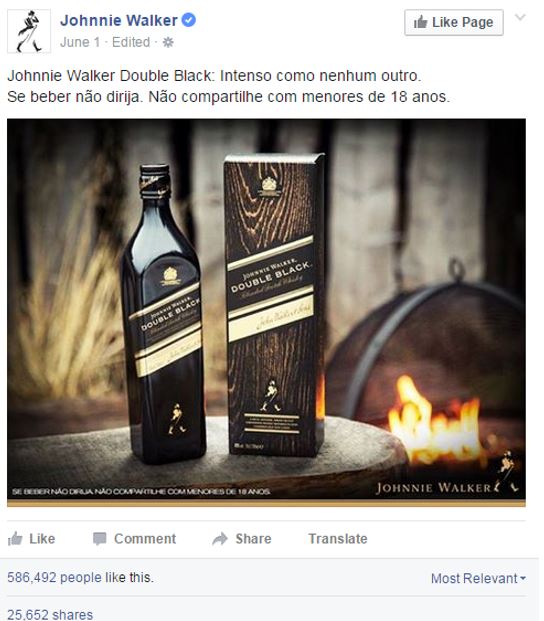This screenshot has height=621, width=544.
Task: Click the Share text button
Action: point(253,539)
